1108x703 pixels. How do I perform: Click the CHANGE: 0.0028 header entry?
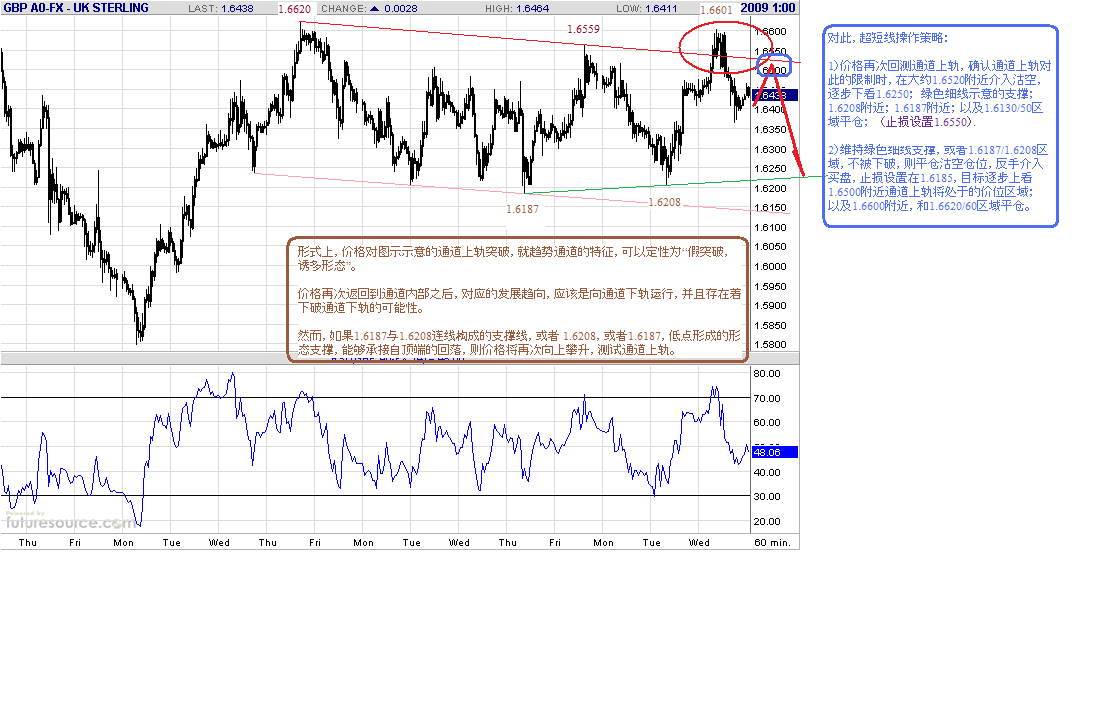(369, 8)
